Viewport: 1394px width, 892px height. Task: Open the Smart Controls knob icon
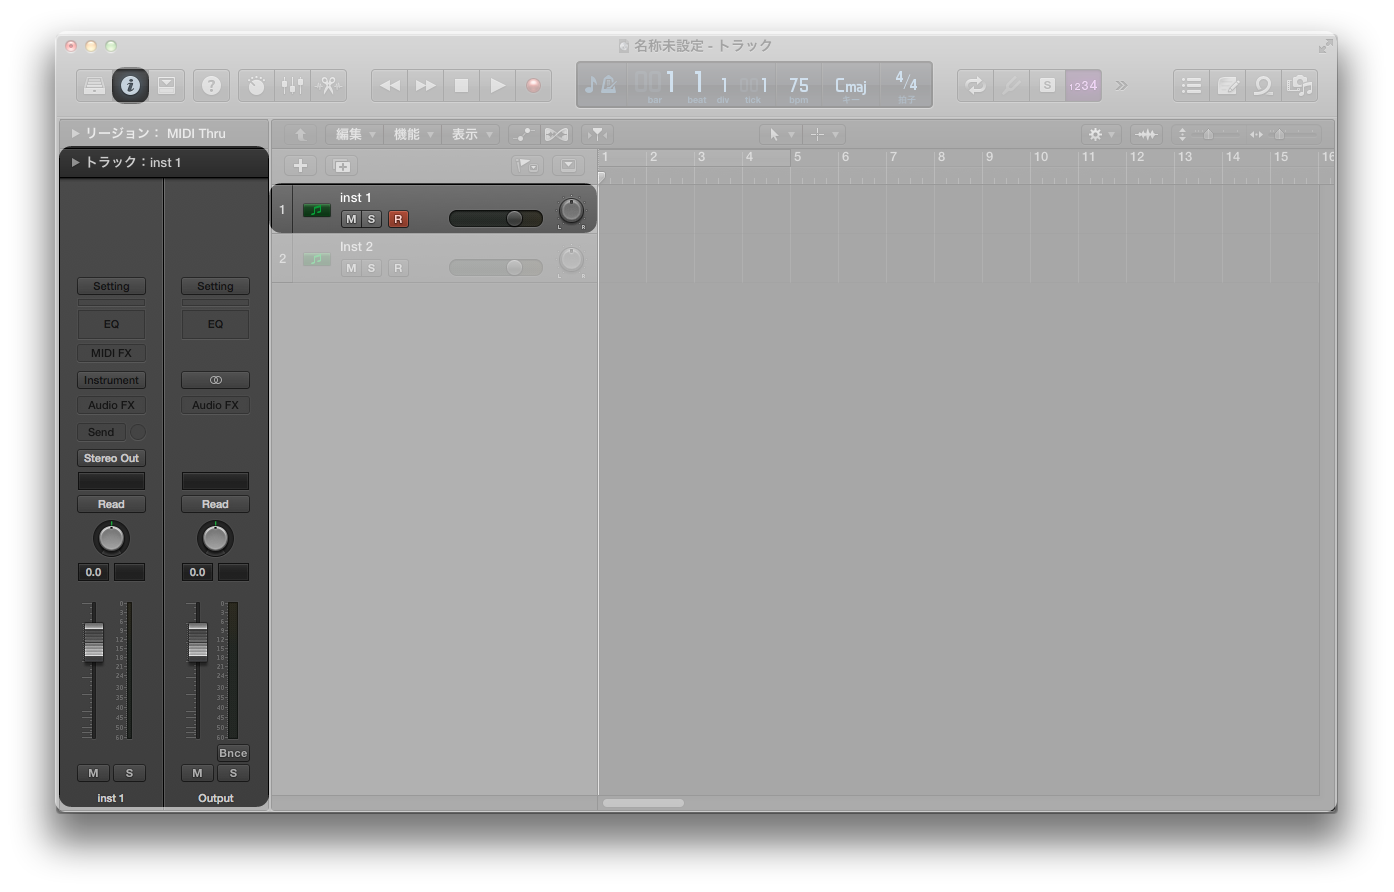(255, 85)
